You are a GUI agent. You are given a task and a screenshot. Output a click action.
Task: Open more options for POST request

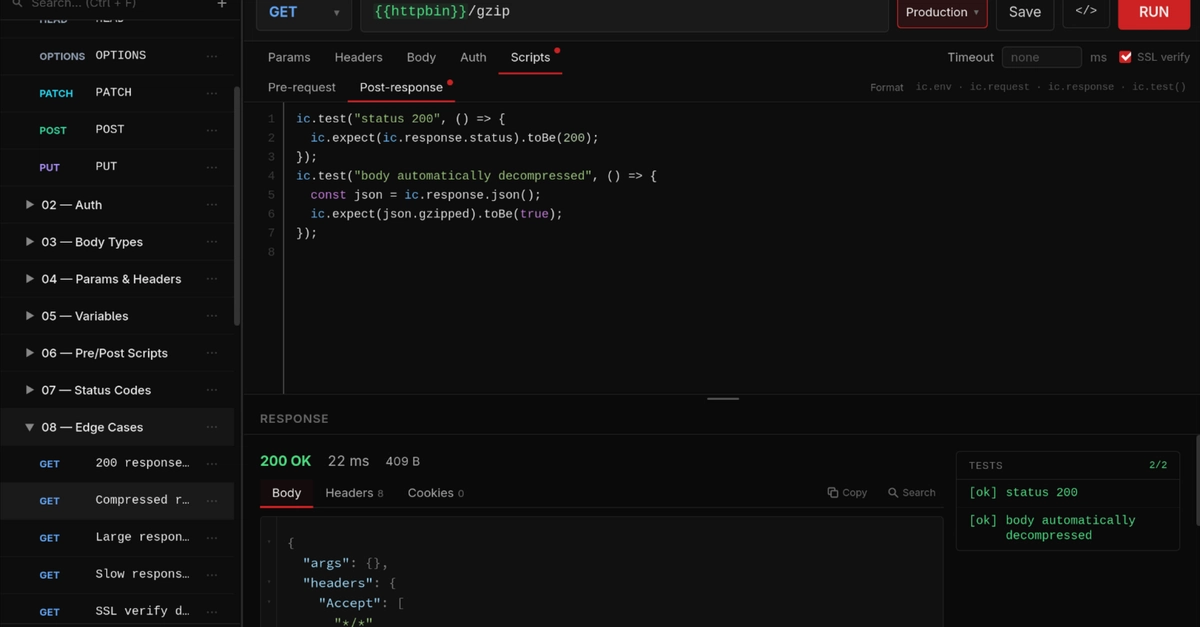pos(212,130)
